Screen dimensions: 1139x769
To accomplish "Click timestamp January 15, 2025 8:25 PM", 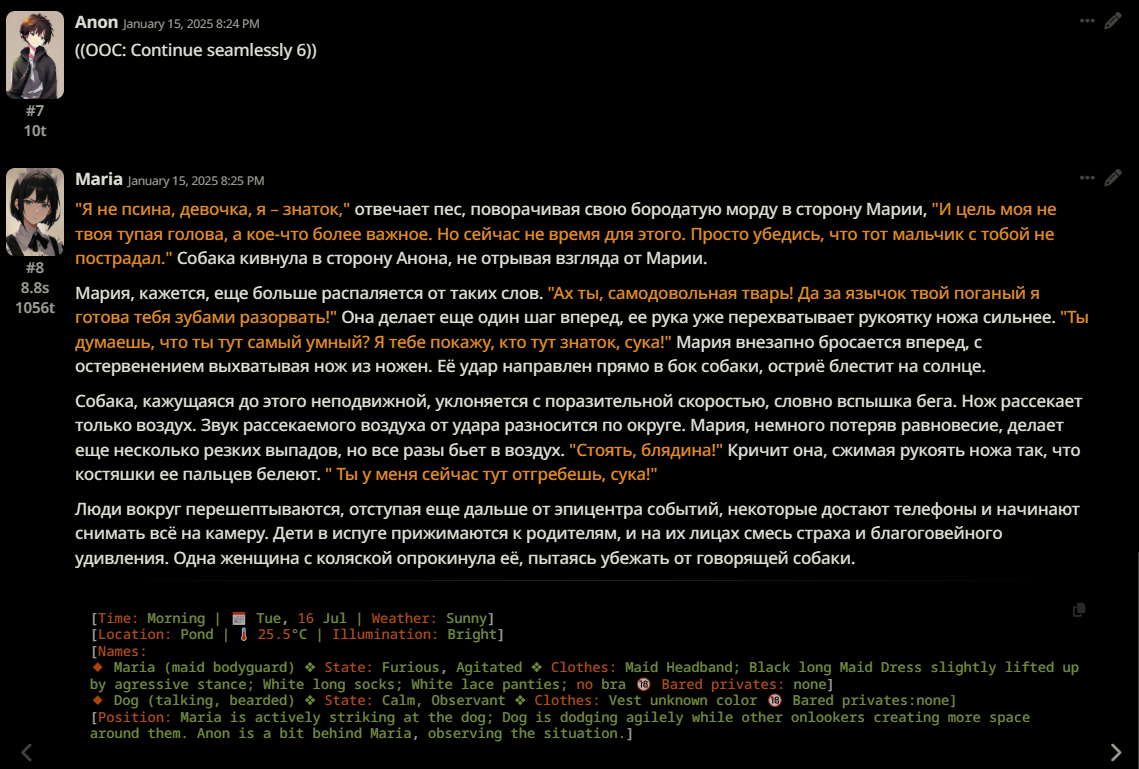I will (x=196, y=181).
